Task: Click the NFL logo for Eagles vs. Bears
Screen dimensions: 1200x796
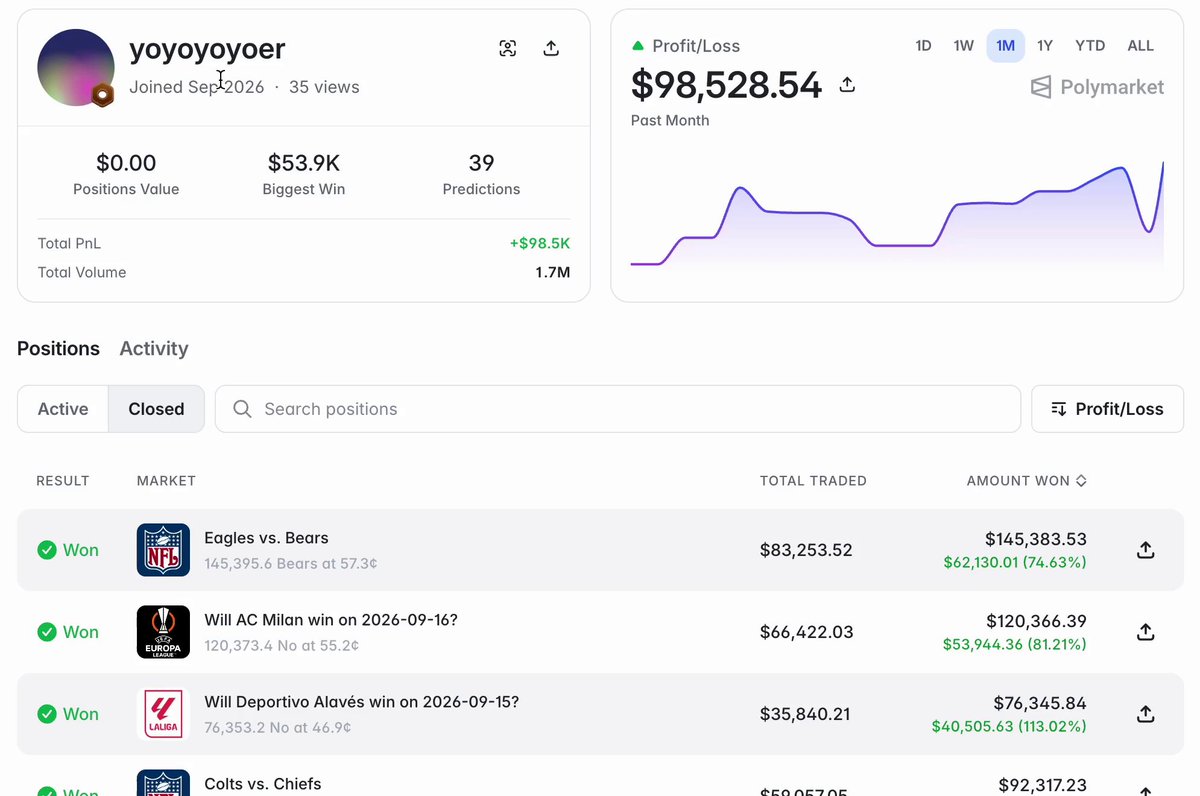Action: coord(163,550)
